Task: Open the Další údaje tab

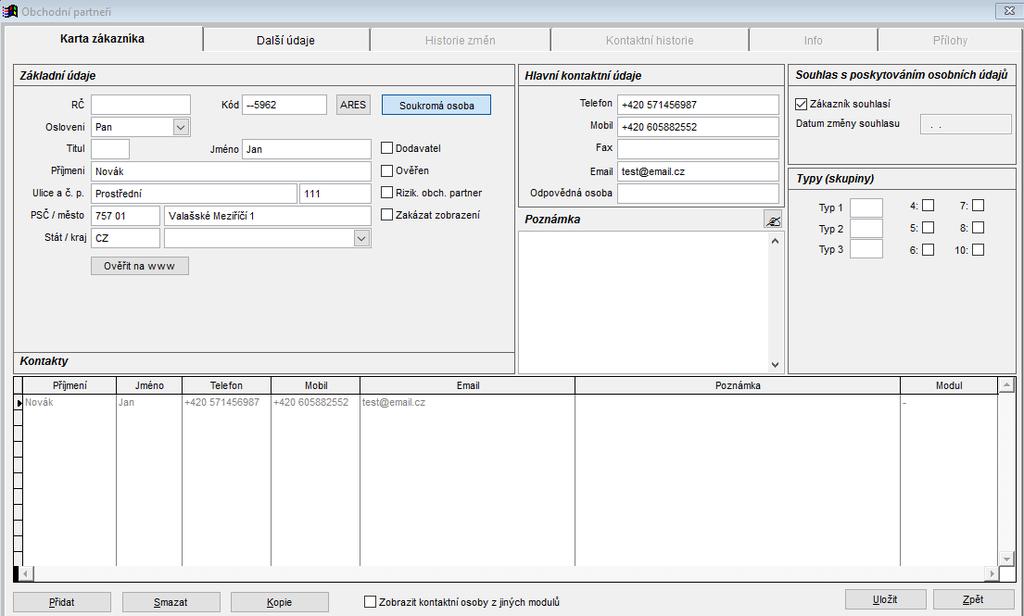Action: 286,40
